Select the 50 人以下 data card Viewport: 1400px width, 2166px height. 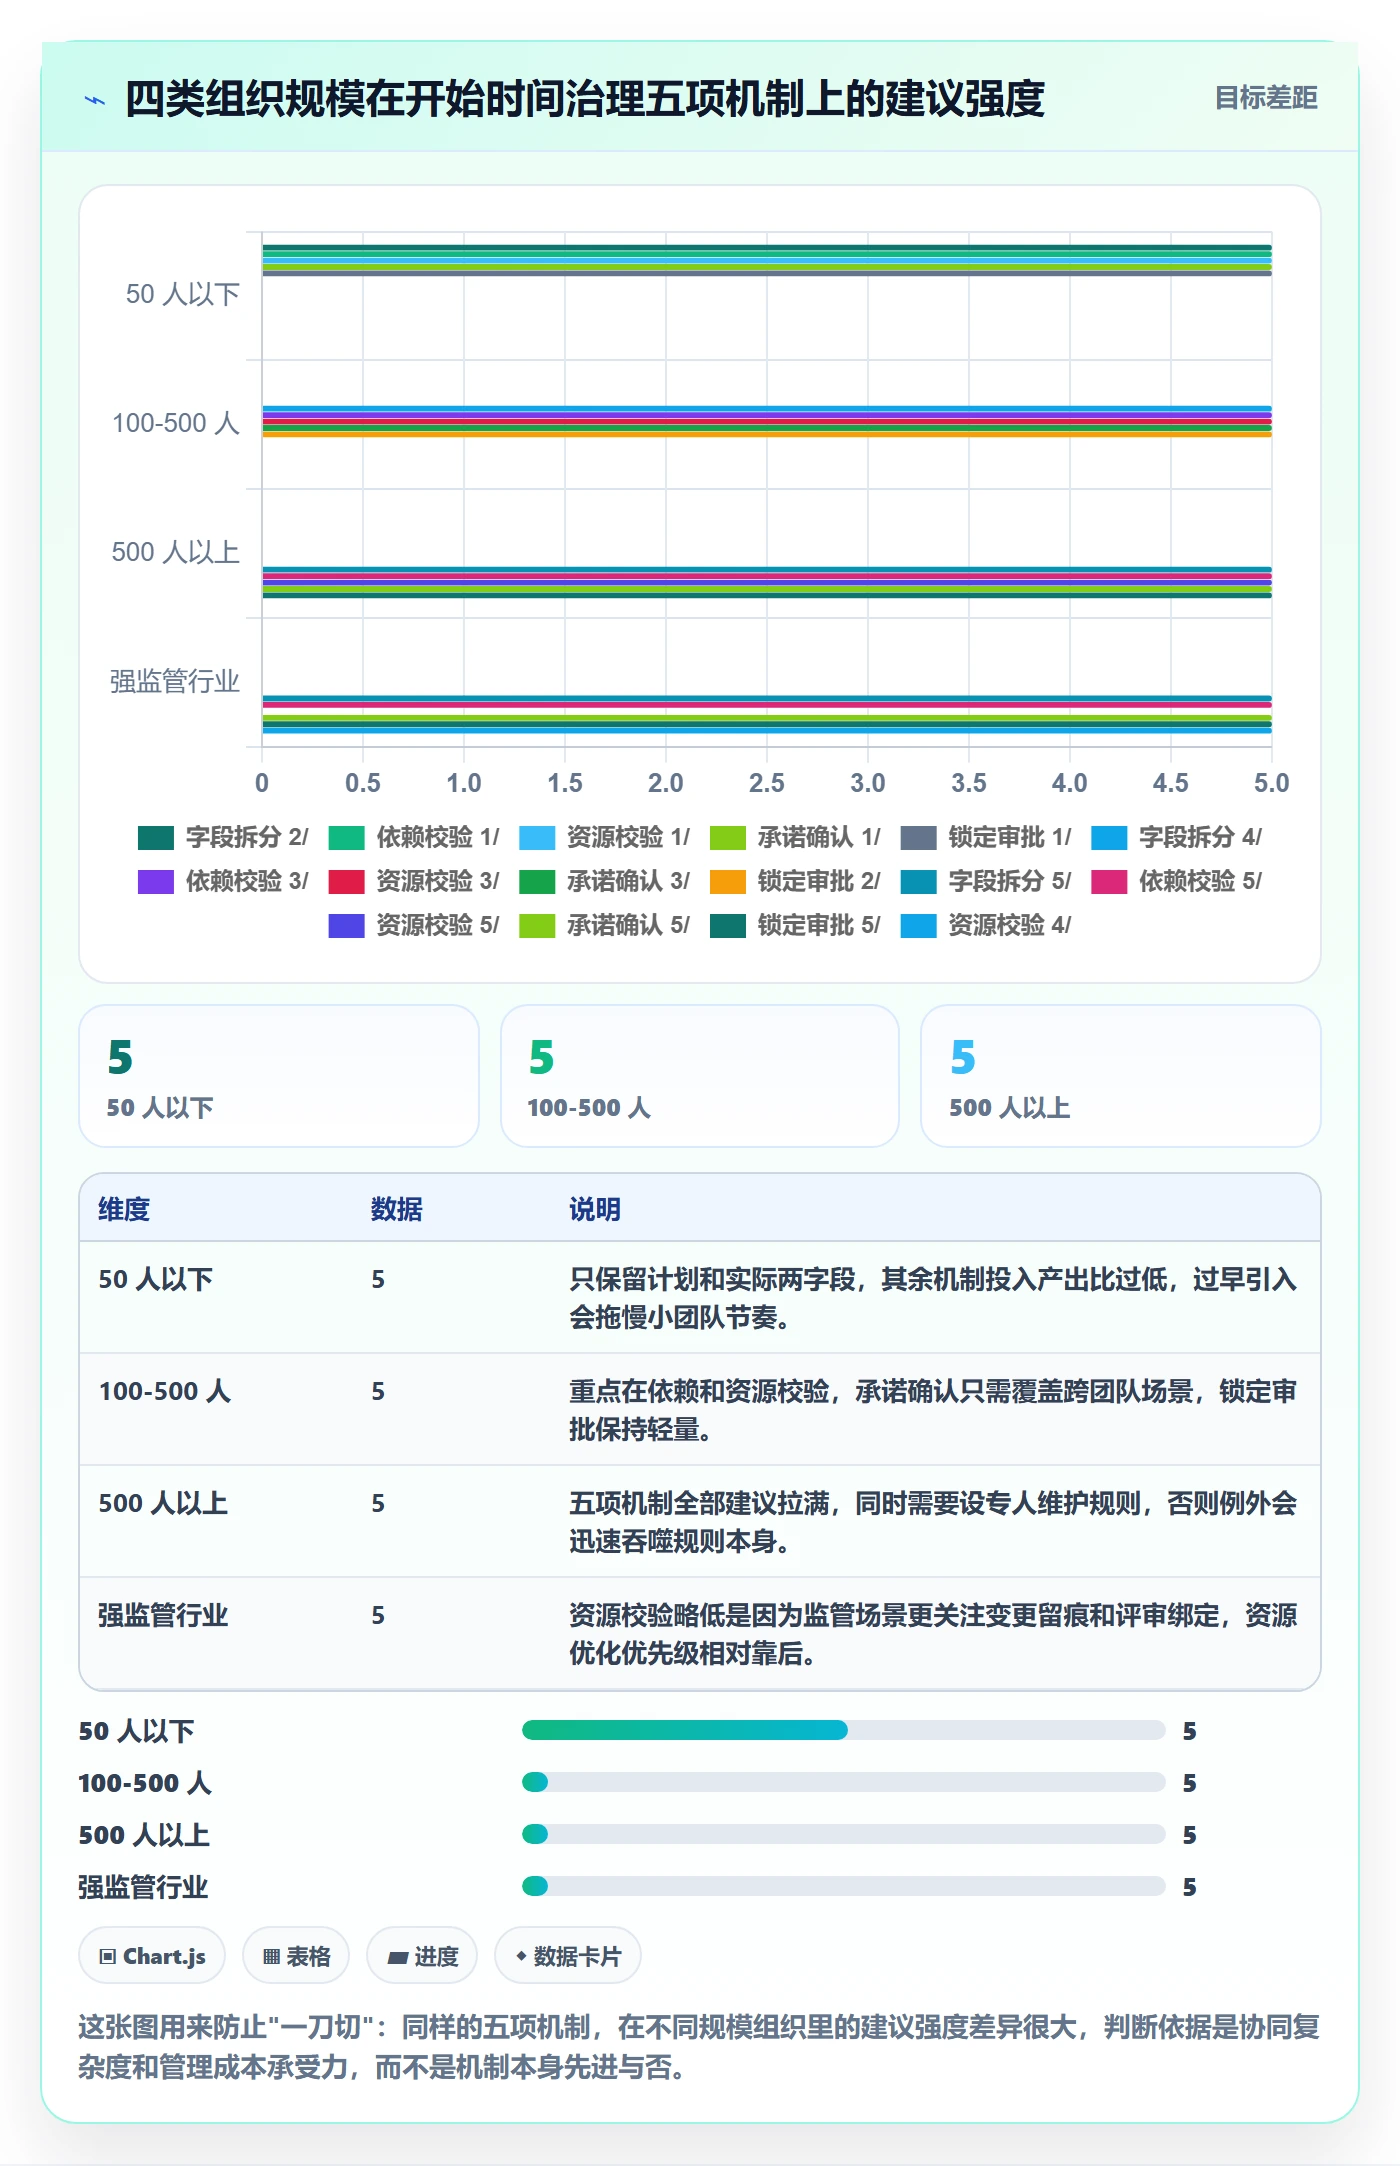[279, 1076]
